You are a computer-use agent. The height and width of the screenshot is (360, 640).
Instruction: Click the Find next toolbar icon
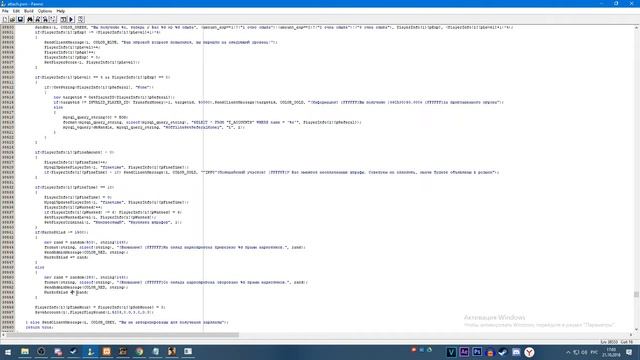38,19
